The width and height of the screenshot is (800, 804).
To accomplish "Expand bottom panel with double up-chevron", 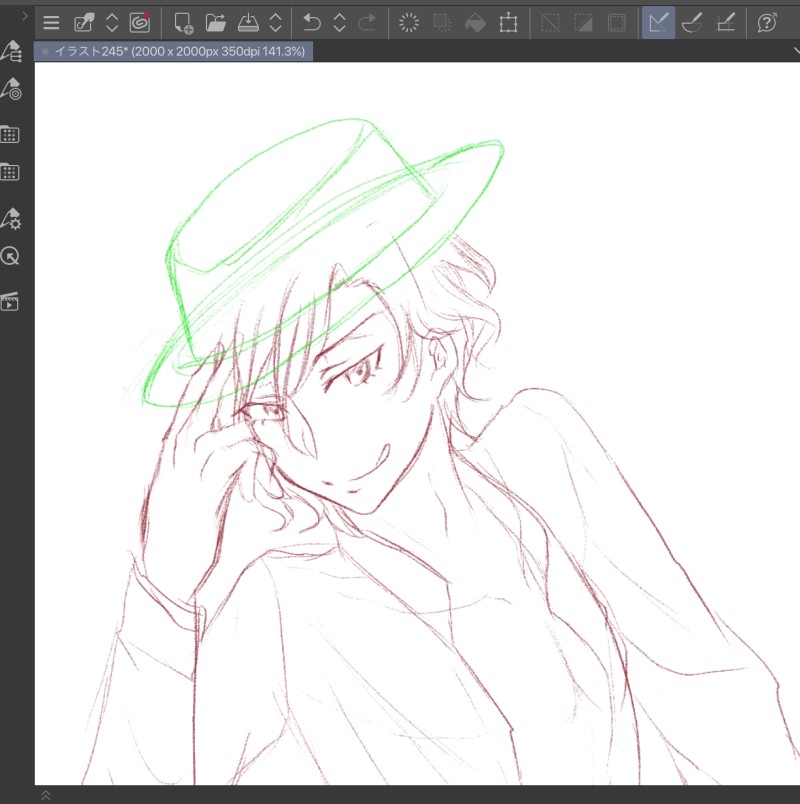I will (46, 795).
